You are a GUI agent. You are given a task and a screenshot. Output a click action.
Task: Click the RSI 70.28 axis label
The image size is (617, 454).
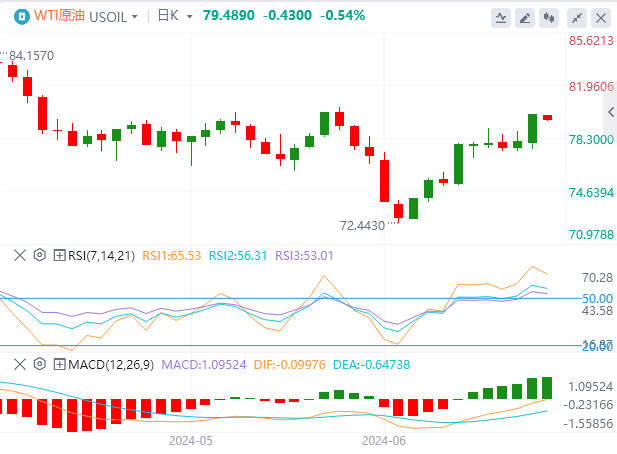tap(597, 278)
